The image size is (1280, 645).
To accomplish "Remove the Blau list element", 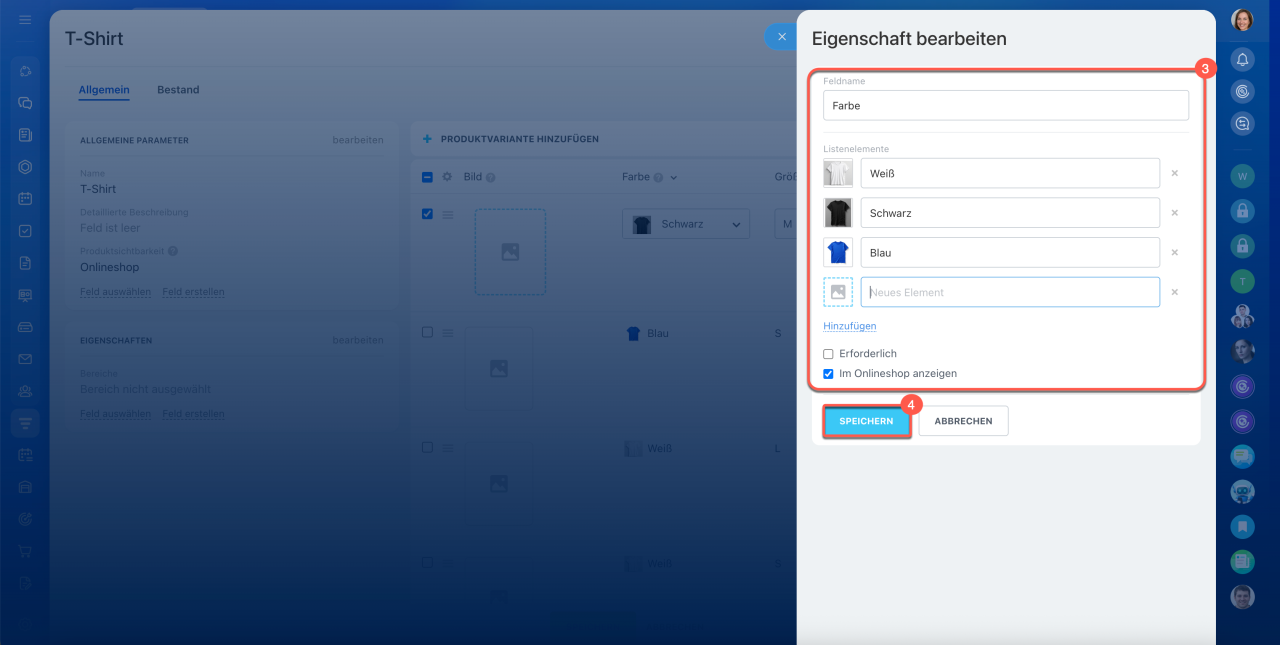I will (x=1175, y=253).
